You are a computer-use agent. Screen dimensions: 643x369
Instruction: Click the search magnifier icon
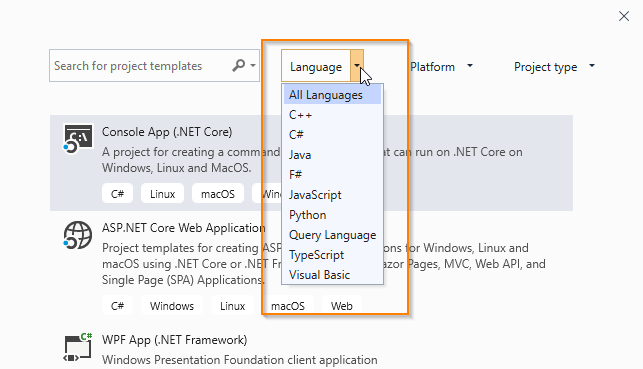(238, 66)
